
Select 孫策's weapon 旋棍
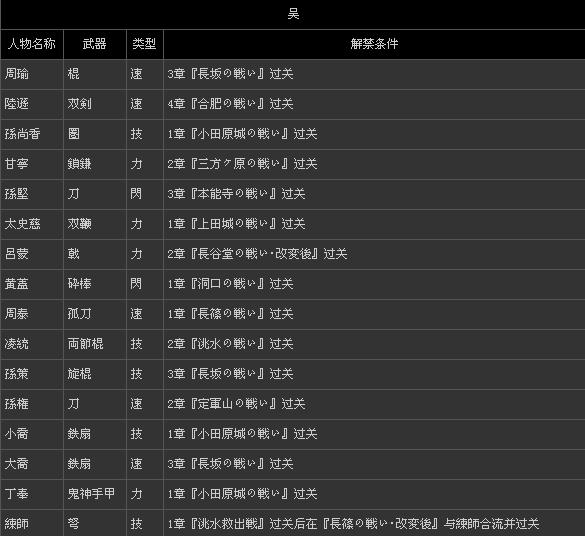tap(79, 374)
